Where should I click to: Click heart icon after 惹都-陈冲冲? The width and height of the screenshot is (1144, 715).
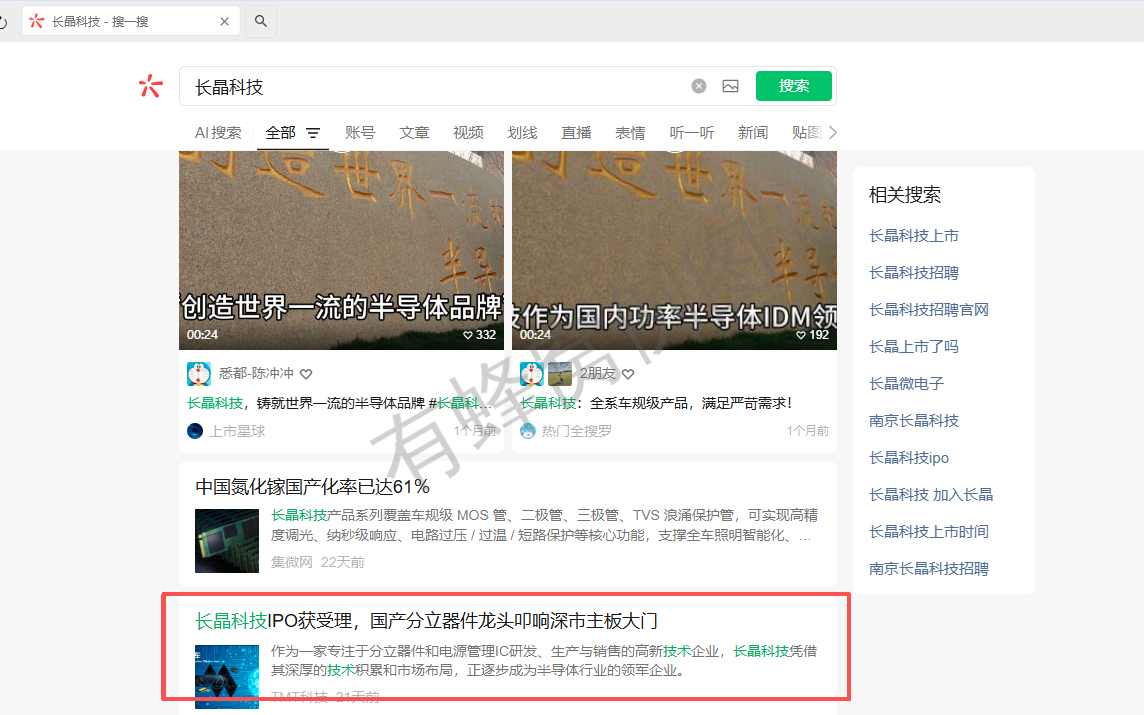[306, 374]
